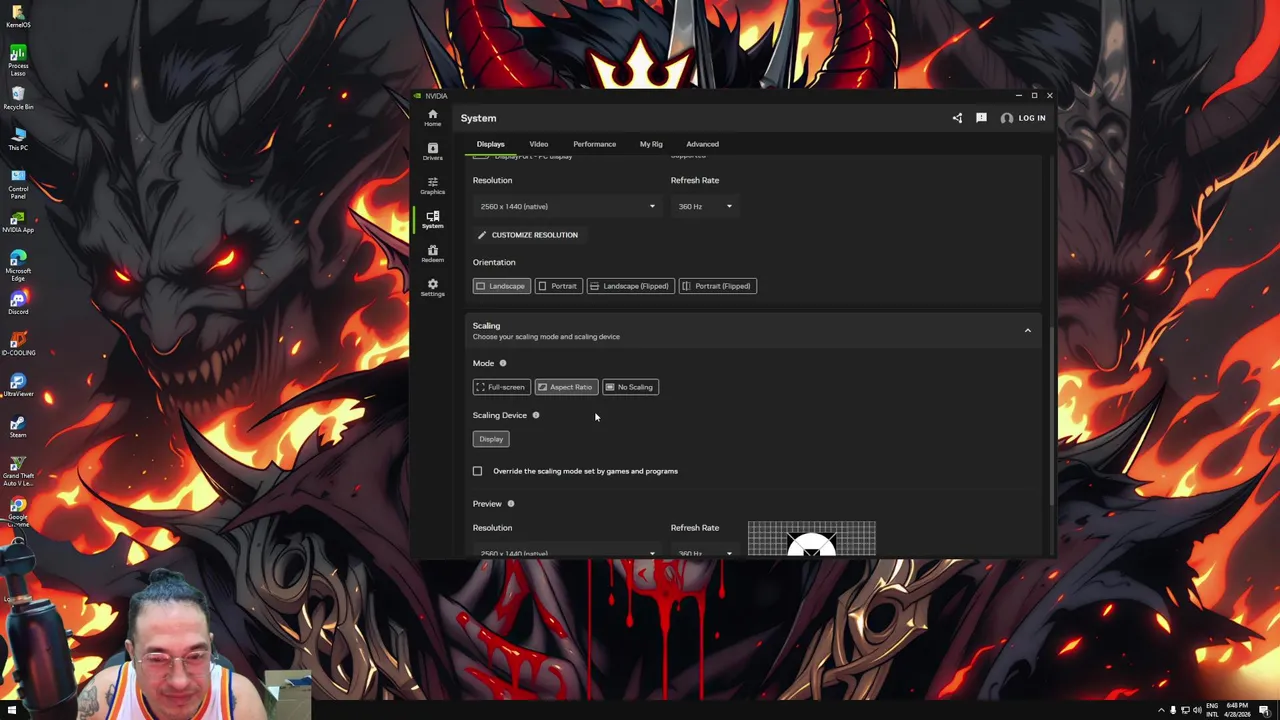This screenshot has height=720, width=1280.
Task: Click the scaling preview thumbnail image
Action: coord(811,538)
